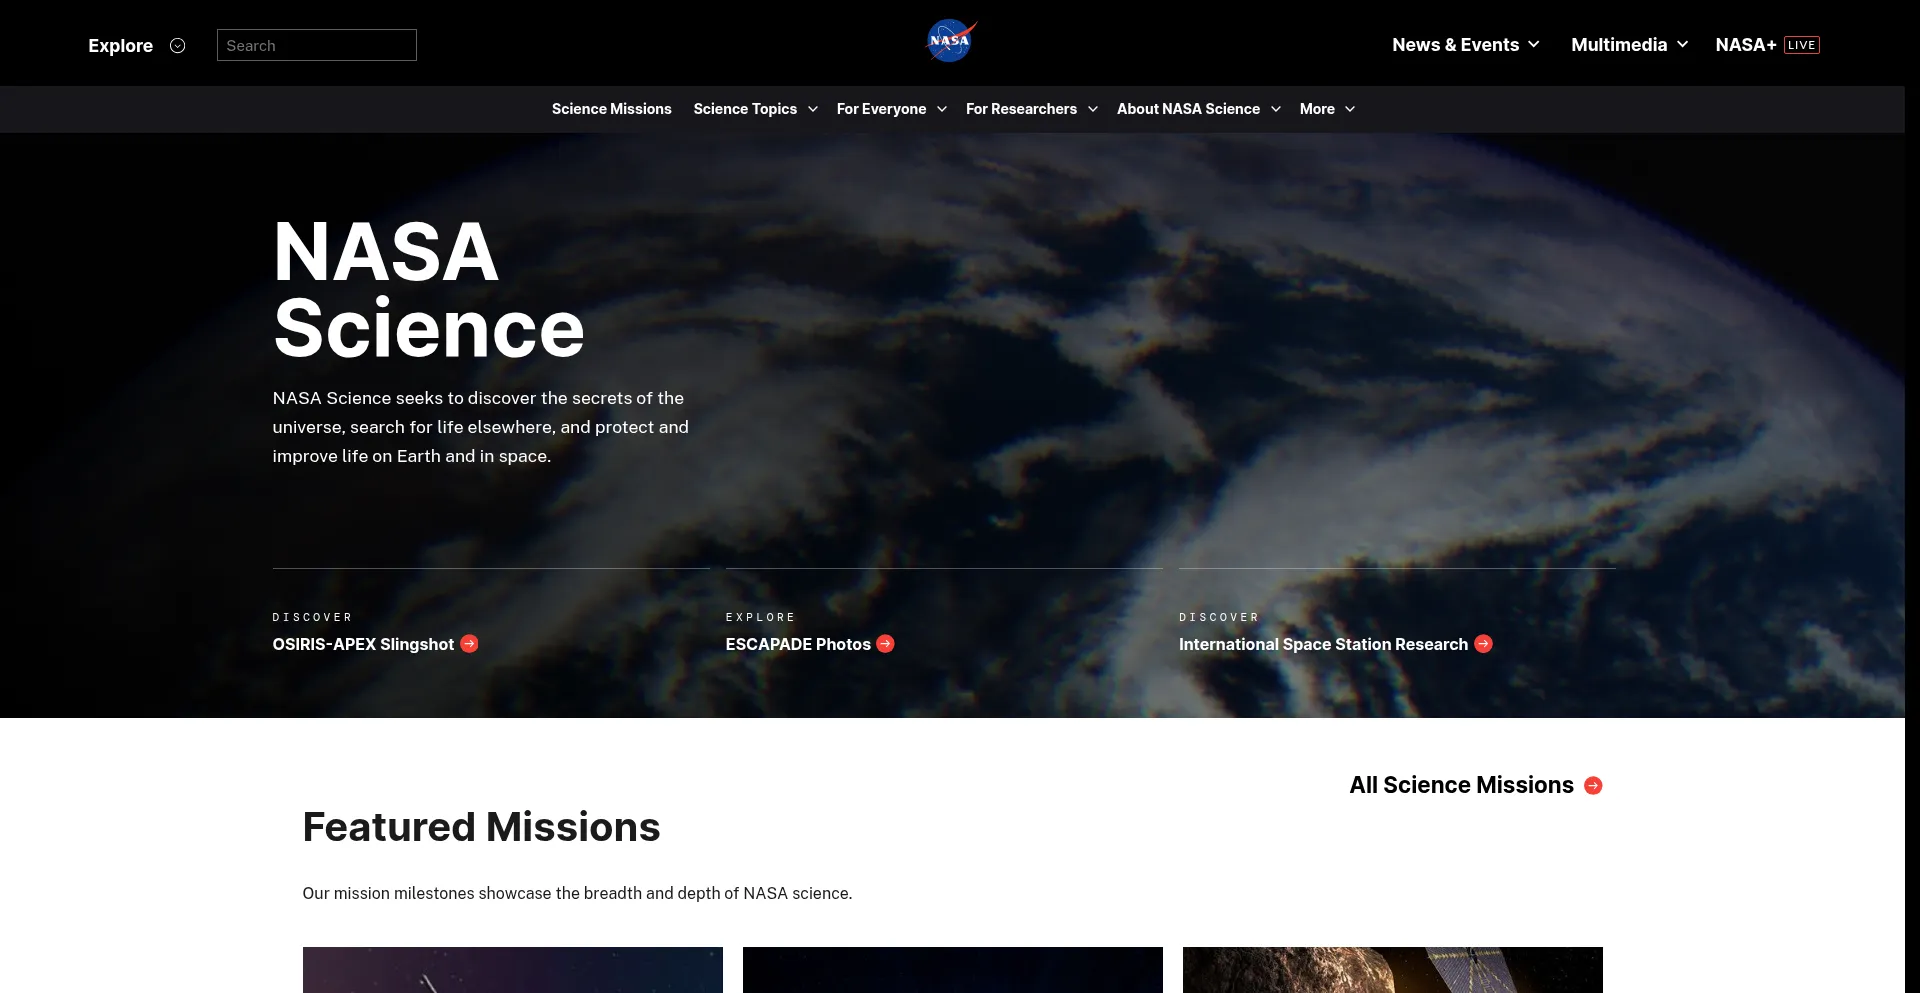Click red arrow after International Space Station Research
The height and width of the screenshot is (993, 1920).
[1483, 644]
